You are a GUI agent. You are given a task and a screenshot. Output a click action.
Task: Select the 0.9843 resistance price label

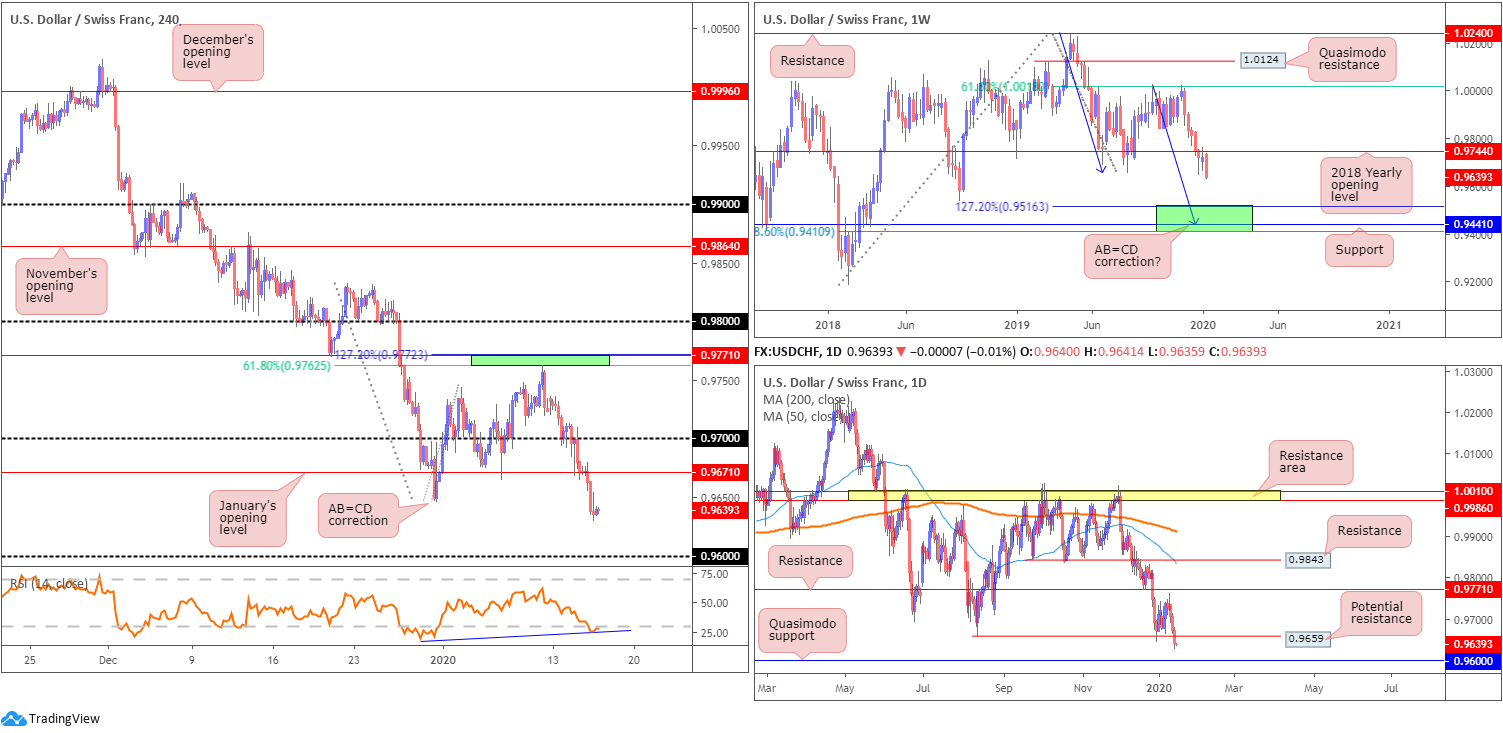1306,559
